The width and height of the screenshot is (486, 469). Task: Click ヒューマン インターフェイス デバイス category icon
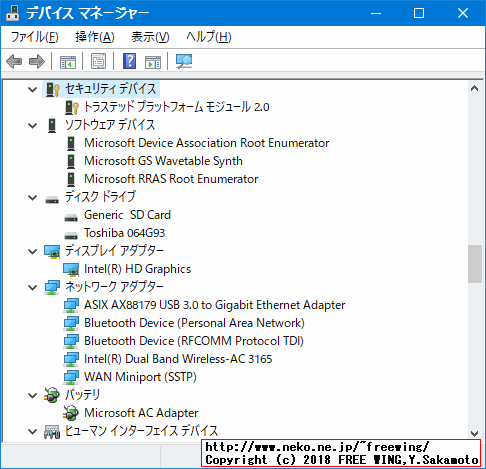pos(52,432)
